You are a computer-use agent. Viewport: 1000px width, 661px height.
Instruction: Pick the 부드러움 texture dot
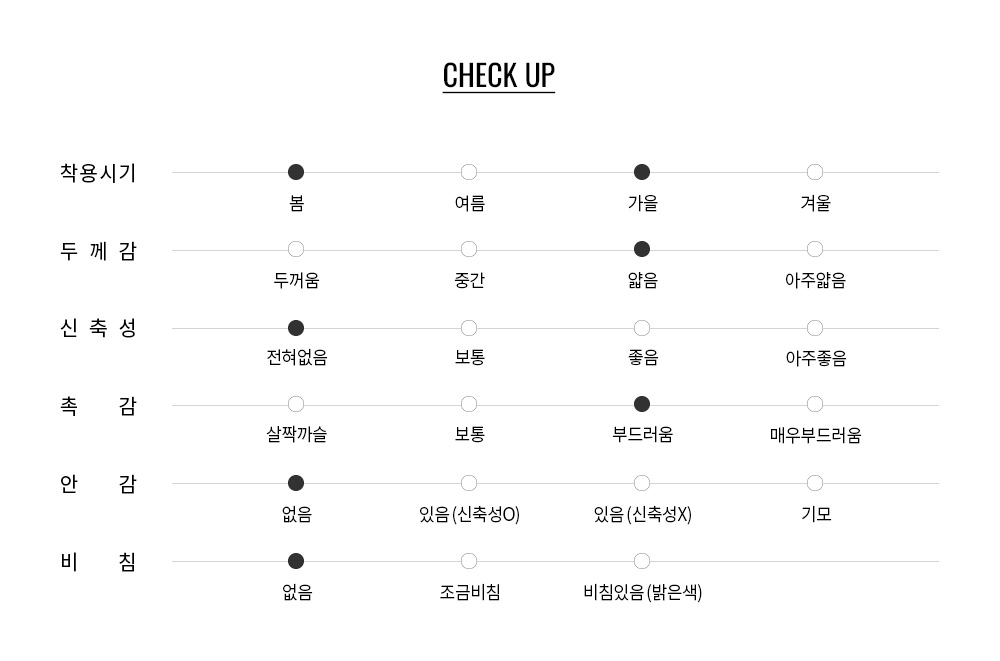click(x=642, y=404)
